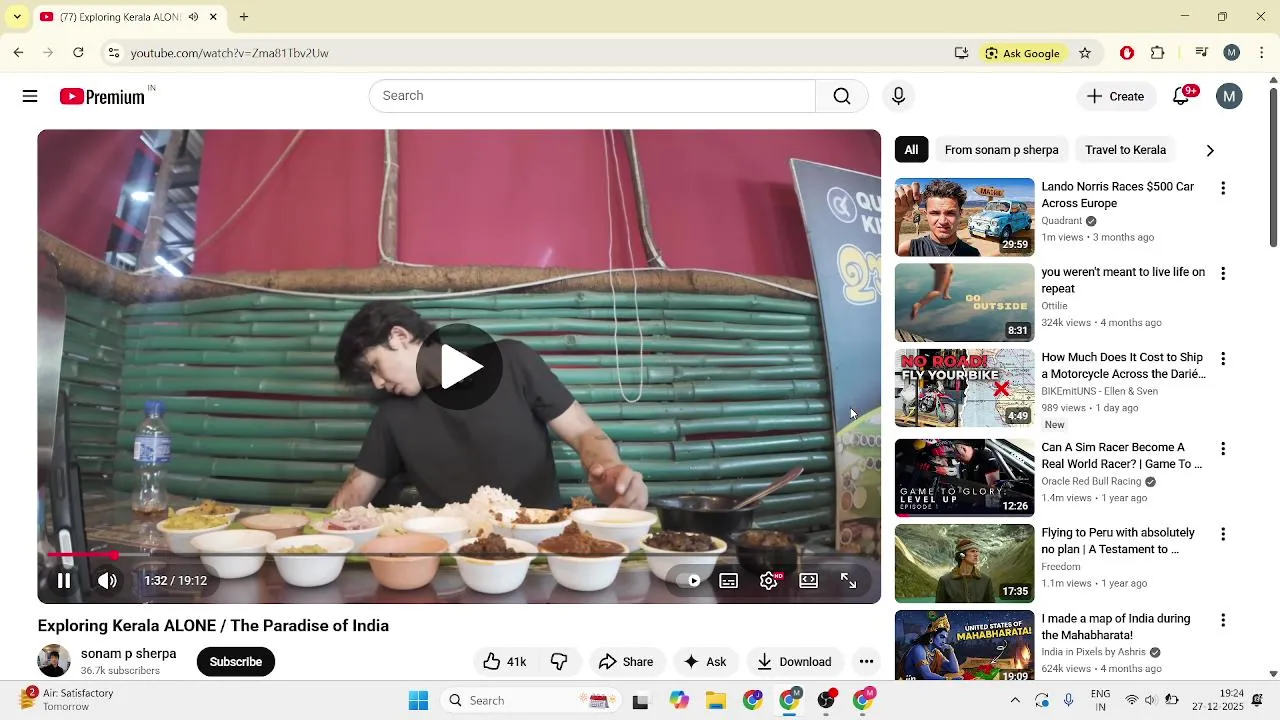The image size is (1280, 720).
Task: Toggle subtitles/closed captions
Action: pyautogui.click(x=729, y=580)
